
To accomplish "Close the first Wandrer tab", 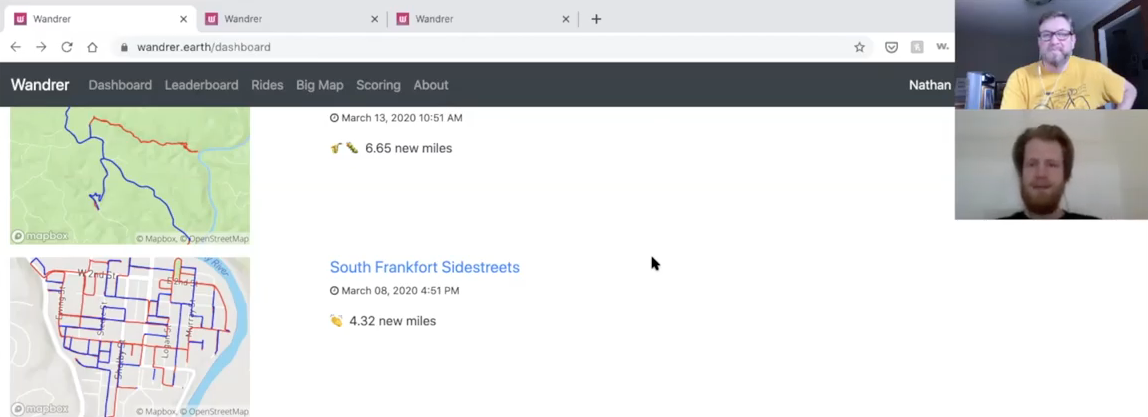I will pyautogui.click(x=183, y=19).
